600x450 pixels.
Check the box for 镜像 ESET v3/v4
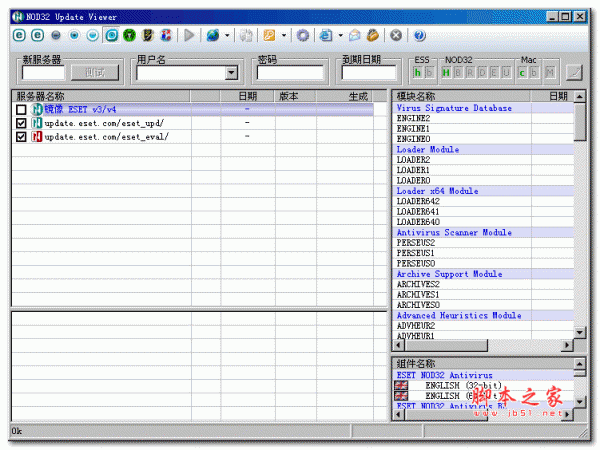[21, 110]
